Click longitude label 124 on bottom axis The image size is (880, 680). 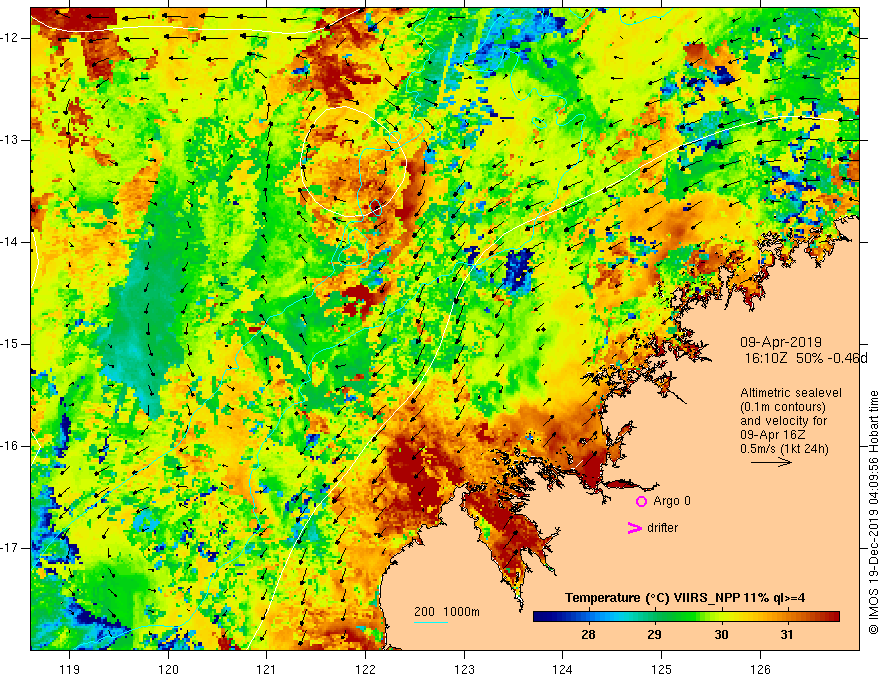(563, 669)
